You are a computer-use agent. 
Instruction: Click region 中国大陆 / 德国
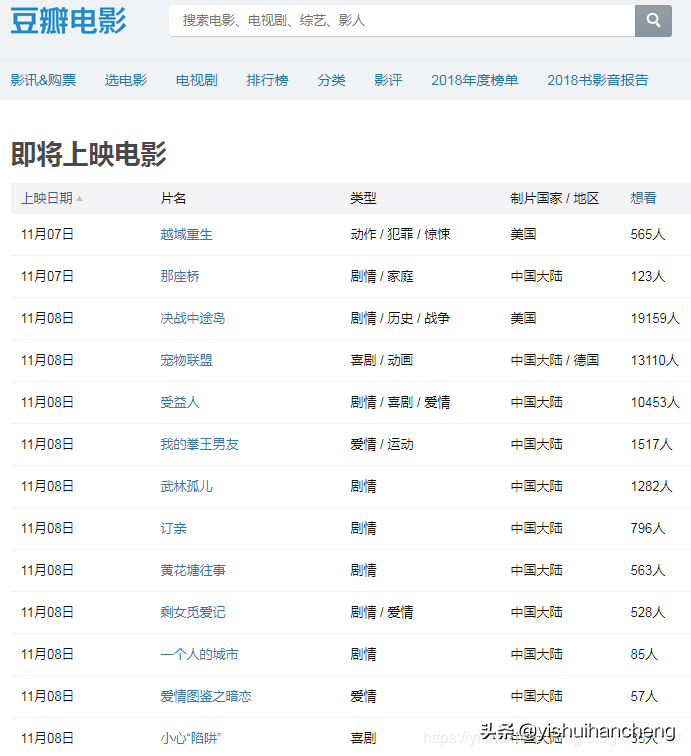pos(555,360)
